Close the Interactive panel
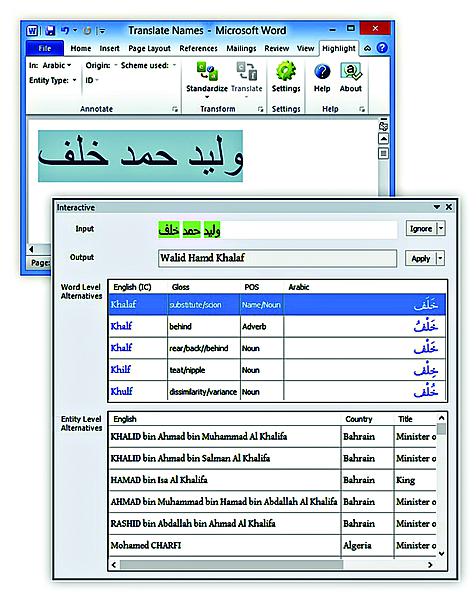The height and width of the screenshot is (600, 476). click(x=449, y=207)
